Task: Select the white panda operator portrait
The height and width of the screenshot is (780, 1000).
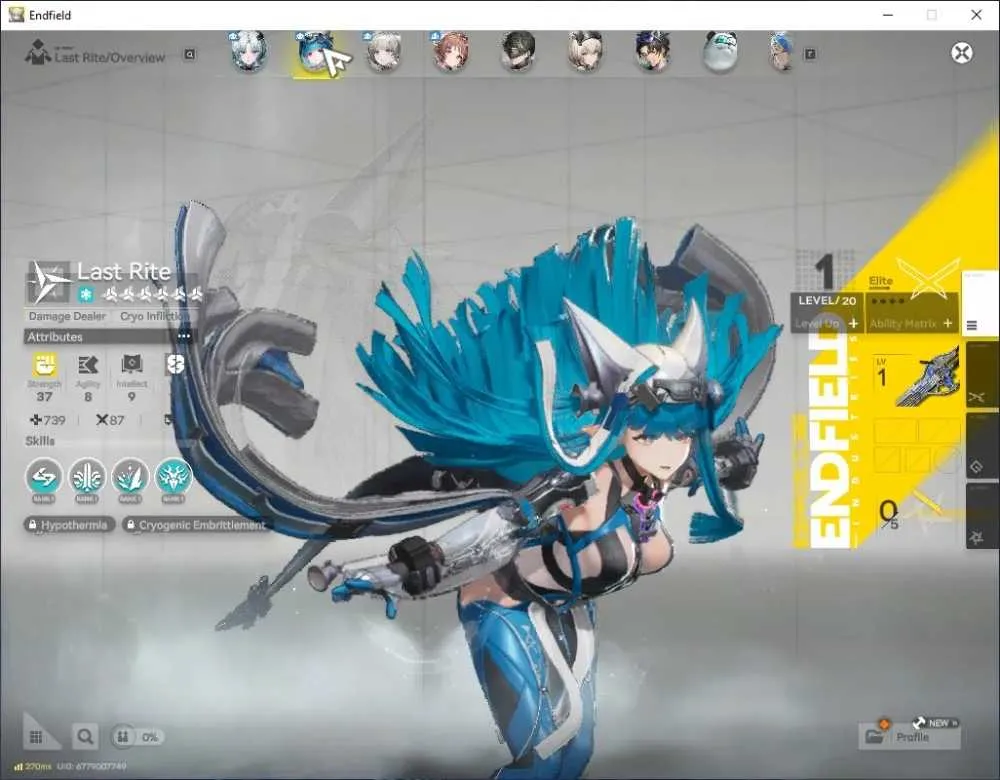Action: coord(720,51)
